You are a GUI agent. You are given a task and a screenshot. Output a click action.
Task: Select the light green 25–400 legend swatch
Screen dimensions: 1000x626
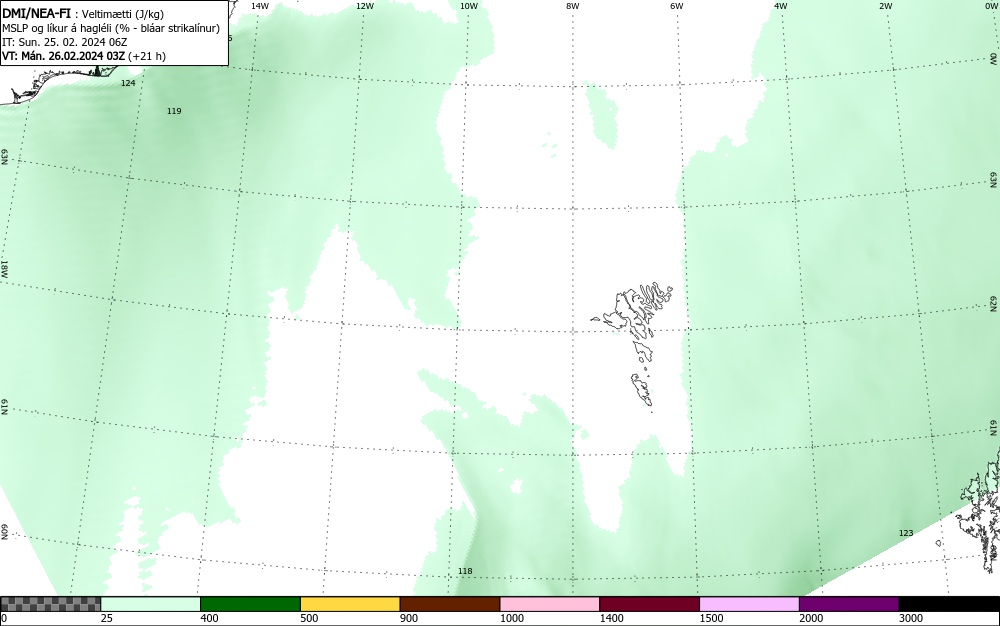[151, 604]
